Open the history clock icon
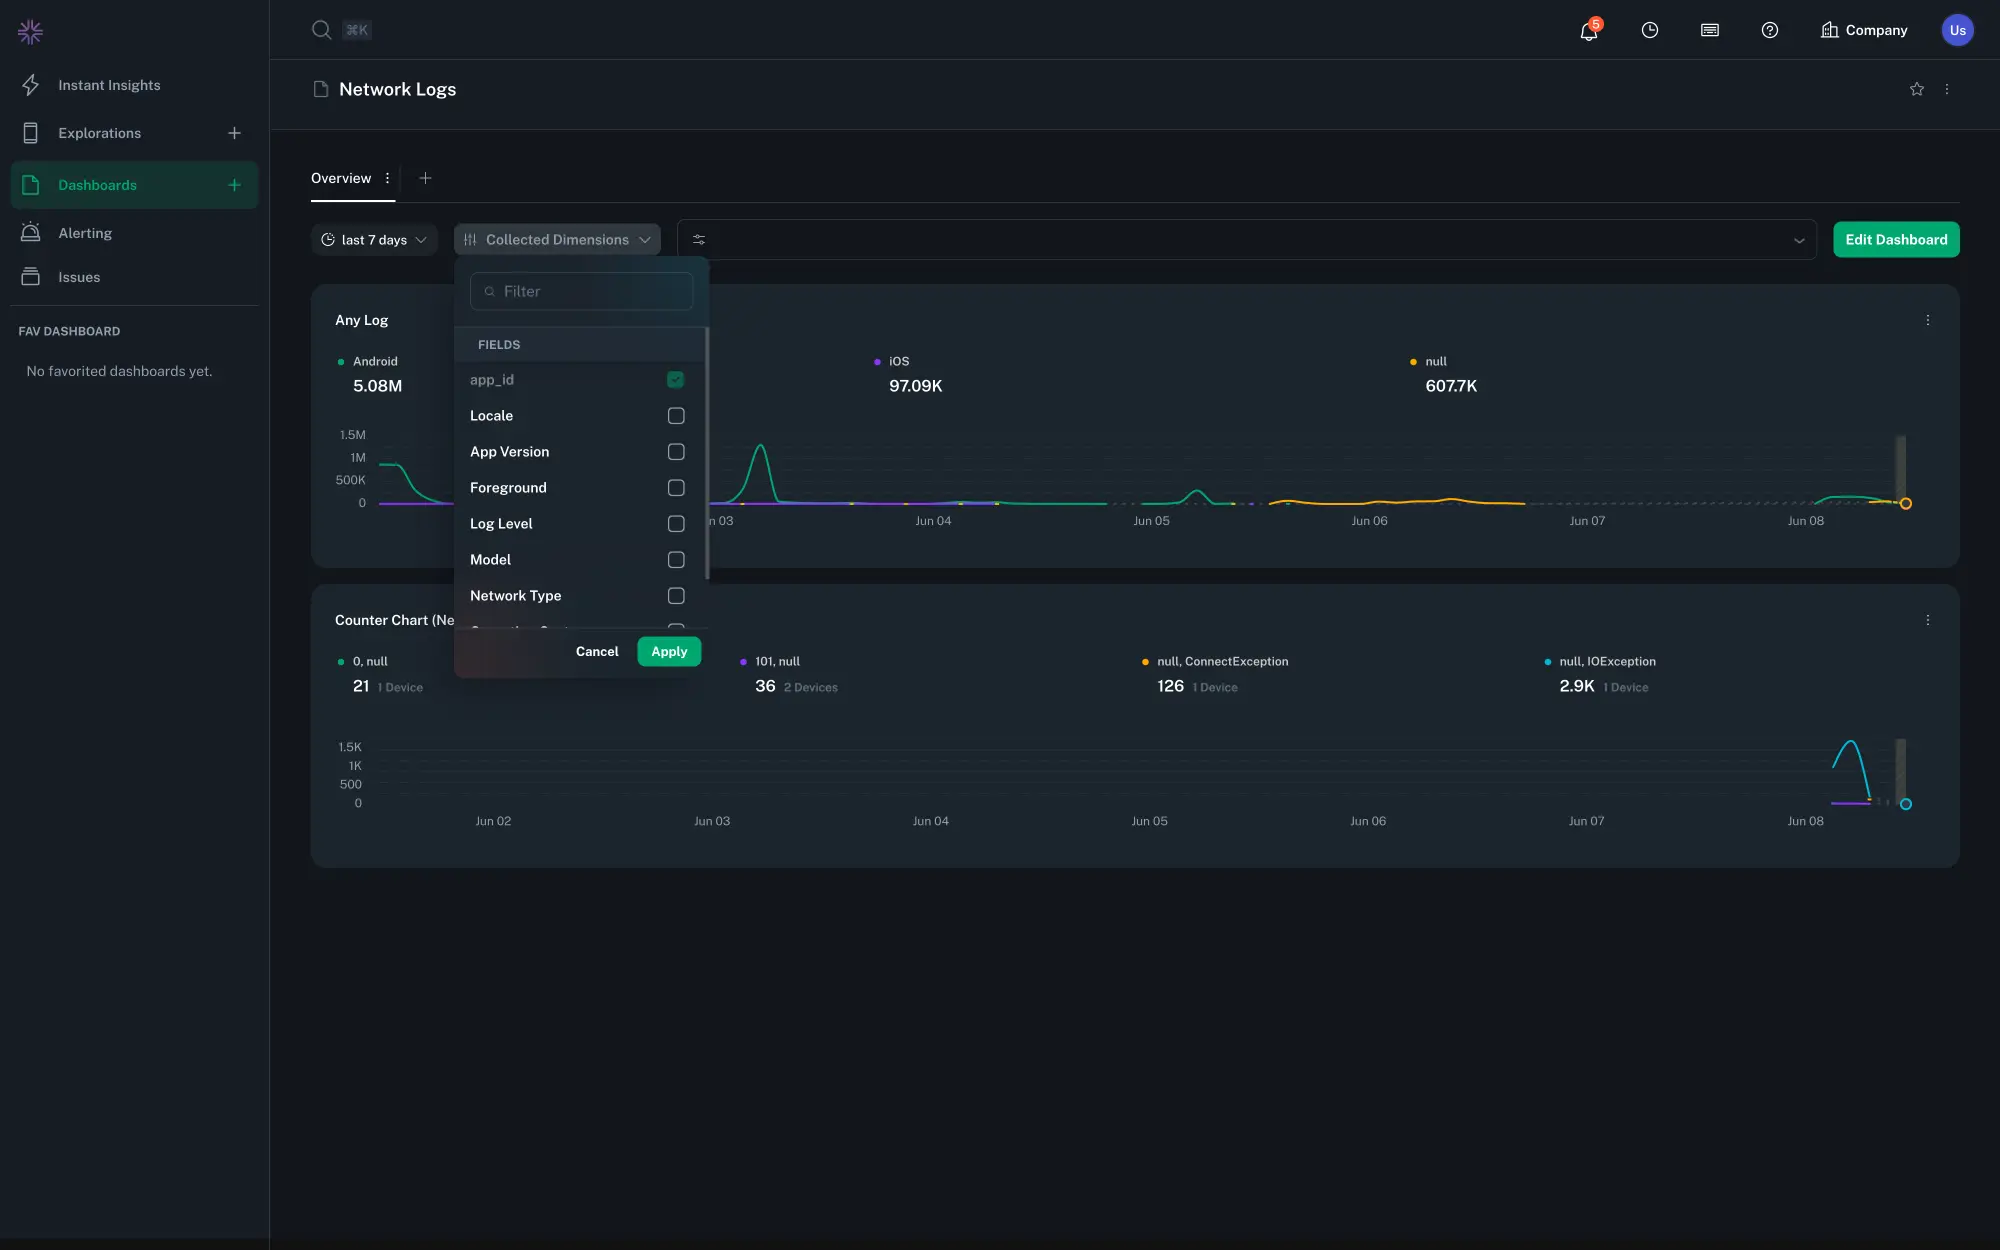Screen dimensions: 2000x1250 pyautogui.click(x=1650, y=30)
